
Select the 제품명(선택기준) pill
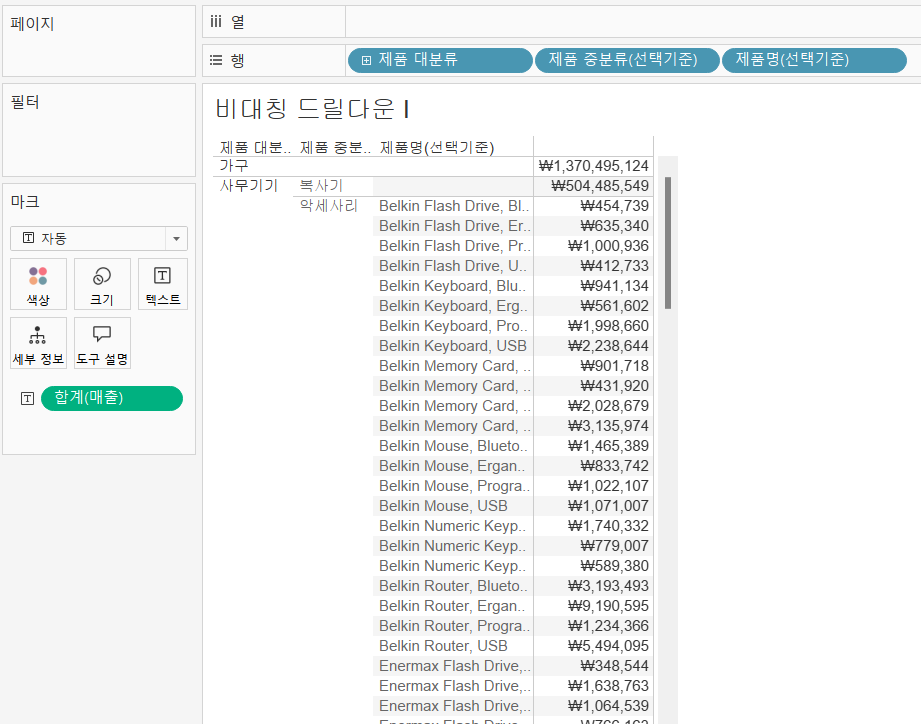pyautogui.click(x=814, y=60)
